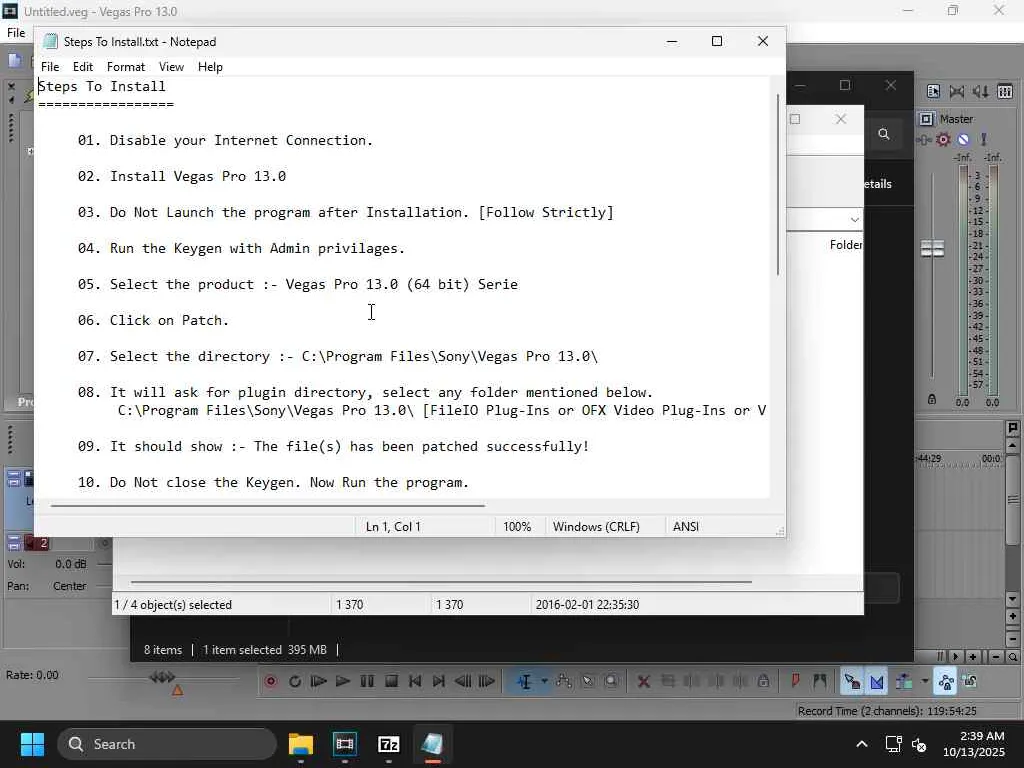The image size is (1024, 768).
Task: Open the Normal Edit tool dropdown arrow
Action: 544,682
